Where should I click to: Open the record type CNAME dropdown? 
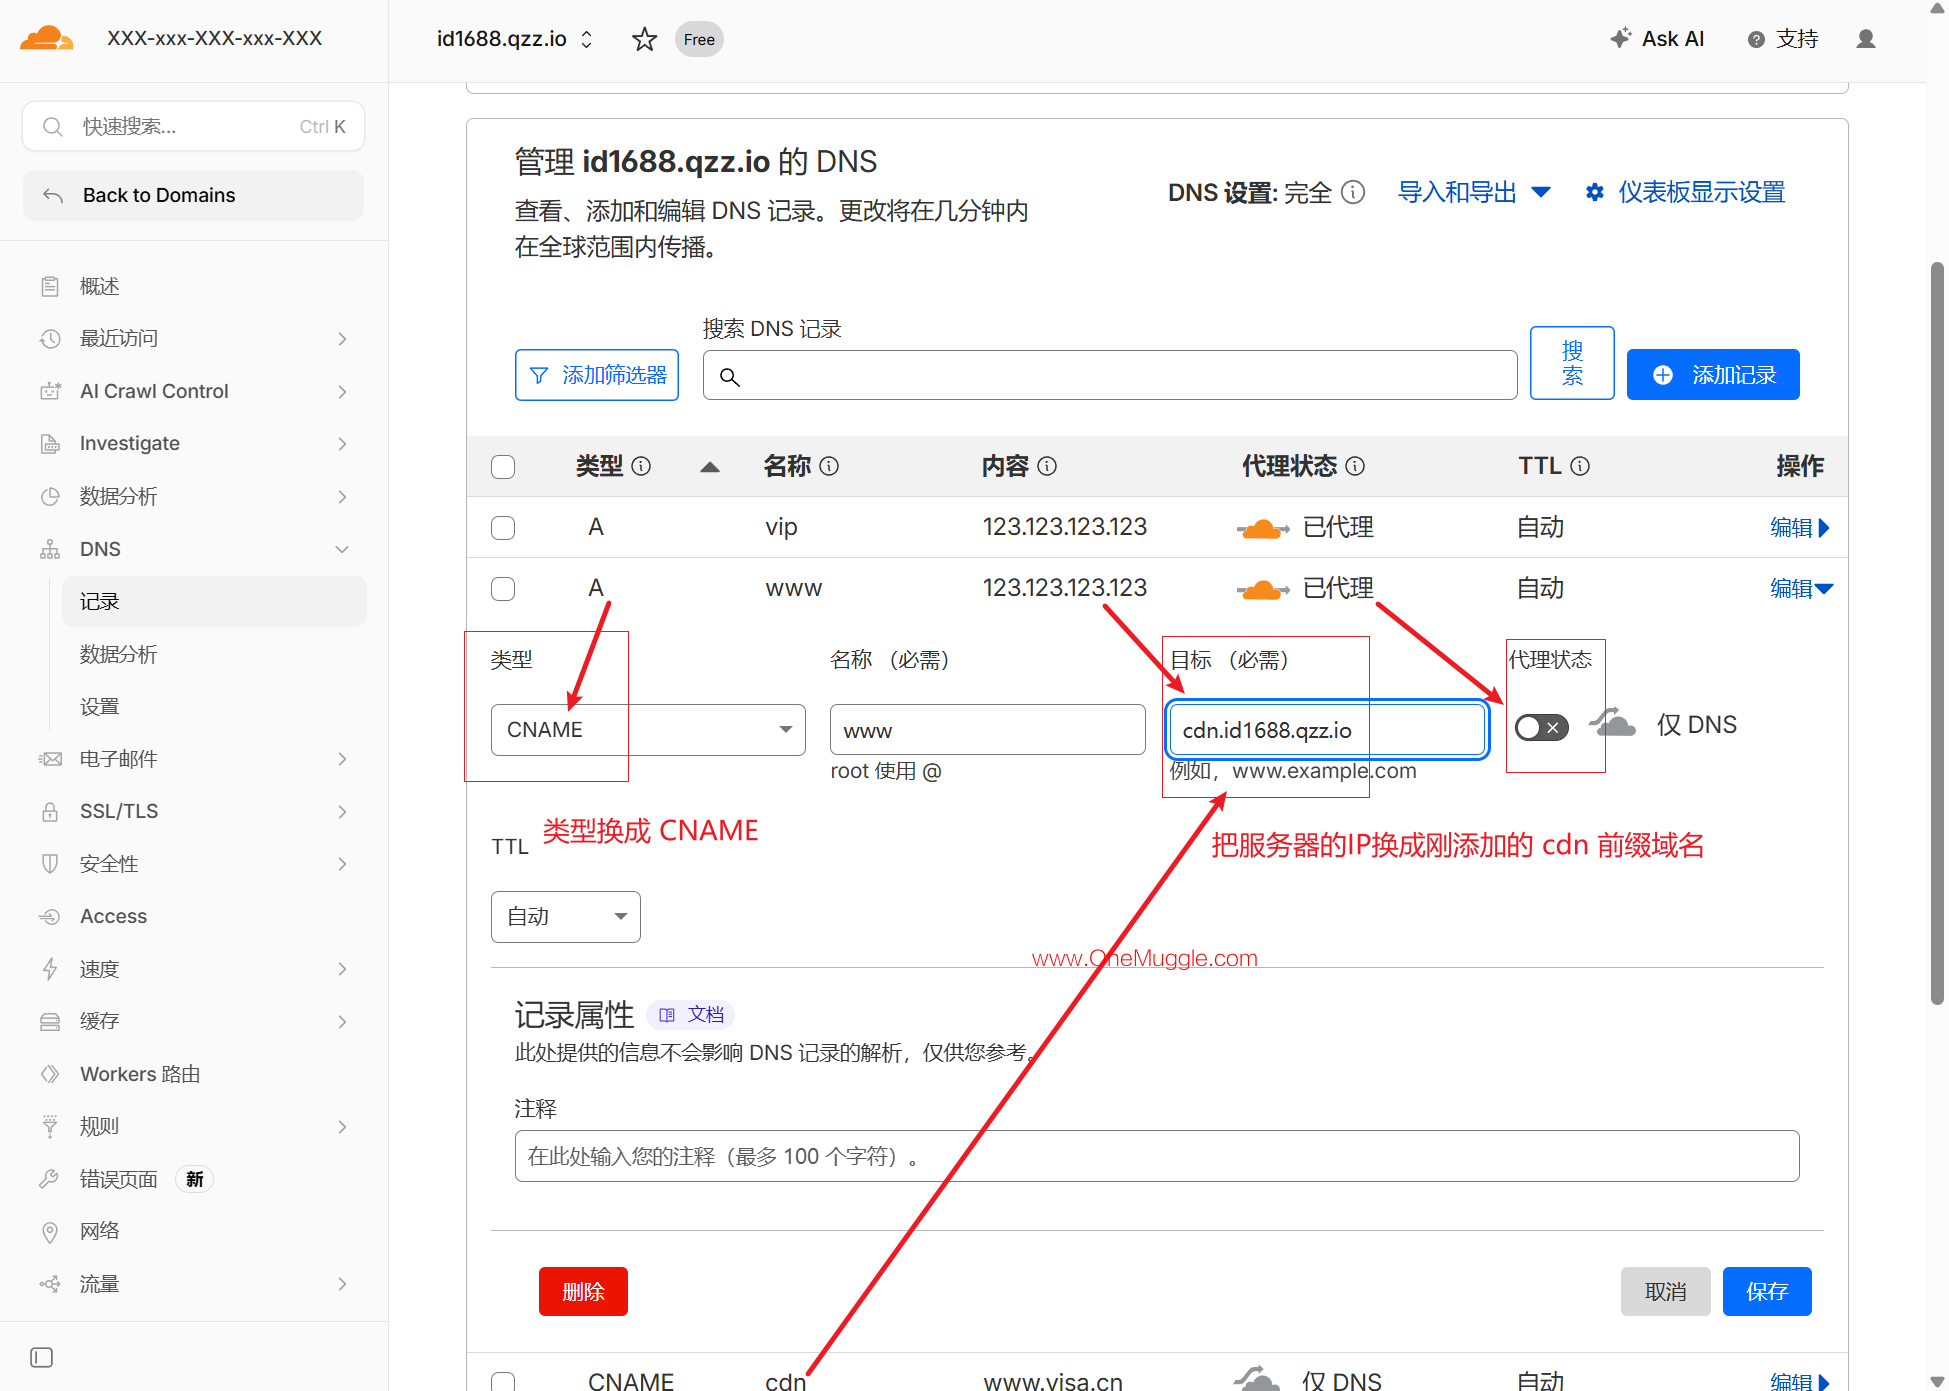pos(648,730)
